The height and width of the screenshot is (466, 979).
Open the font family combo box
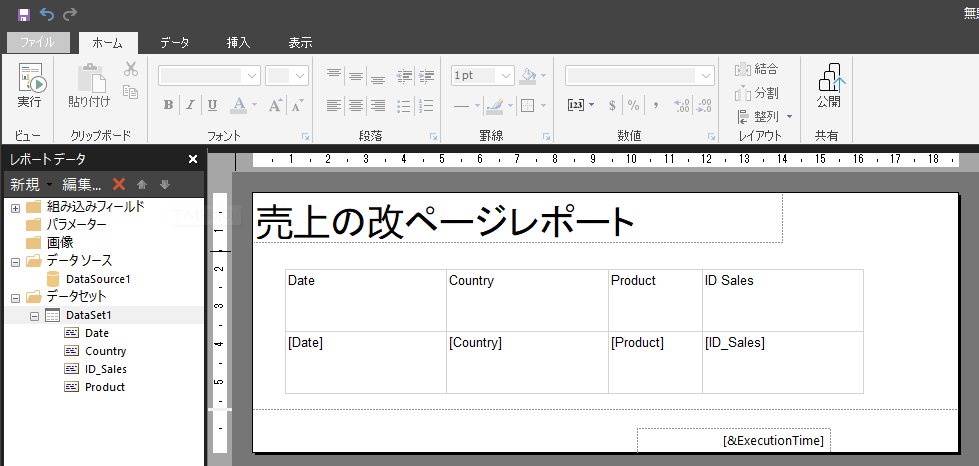point(209,76)
